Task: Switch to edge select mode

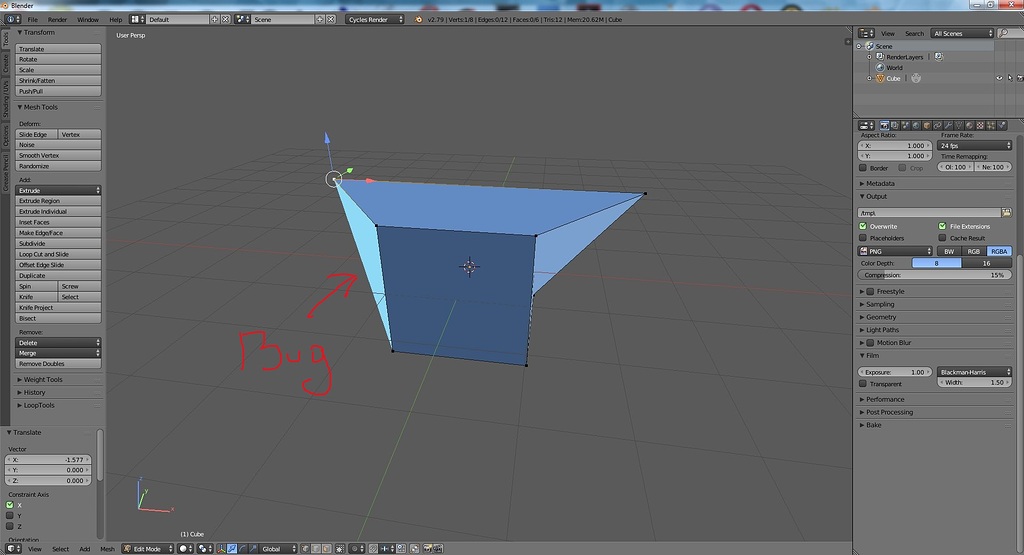Action: 316,549
